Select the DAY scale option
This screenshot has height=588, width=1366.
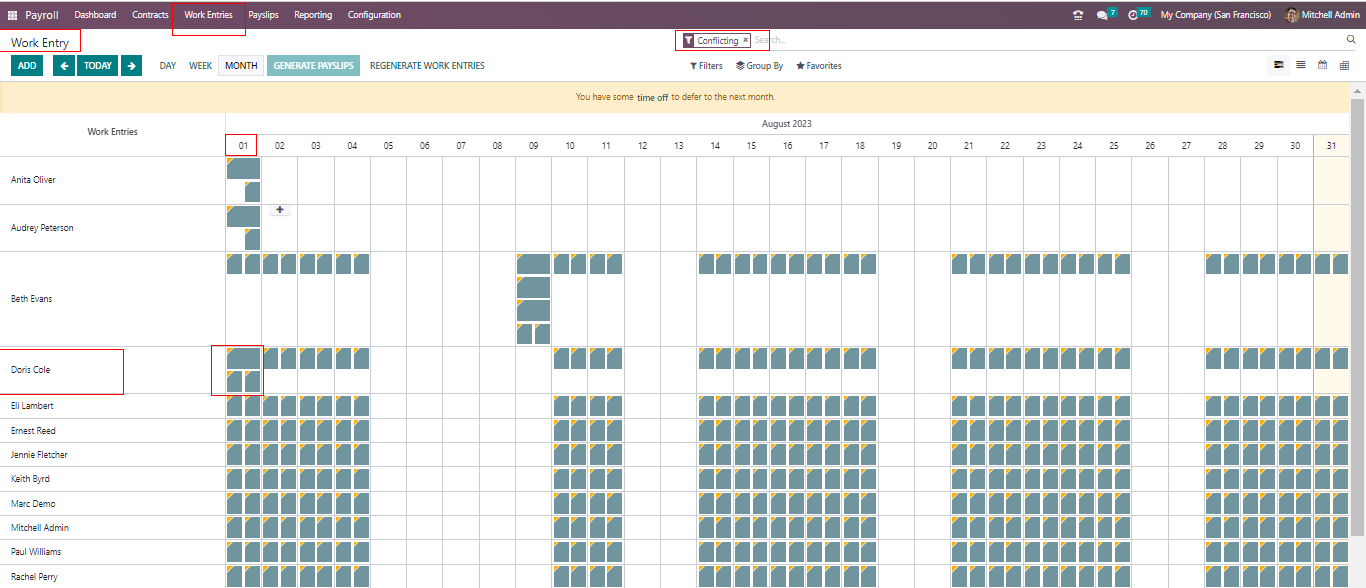pos(168,66)
